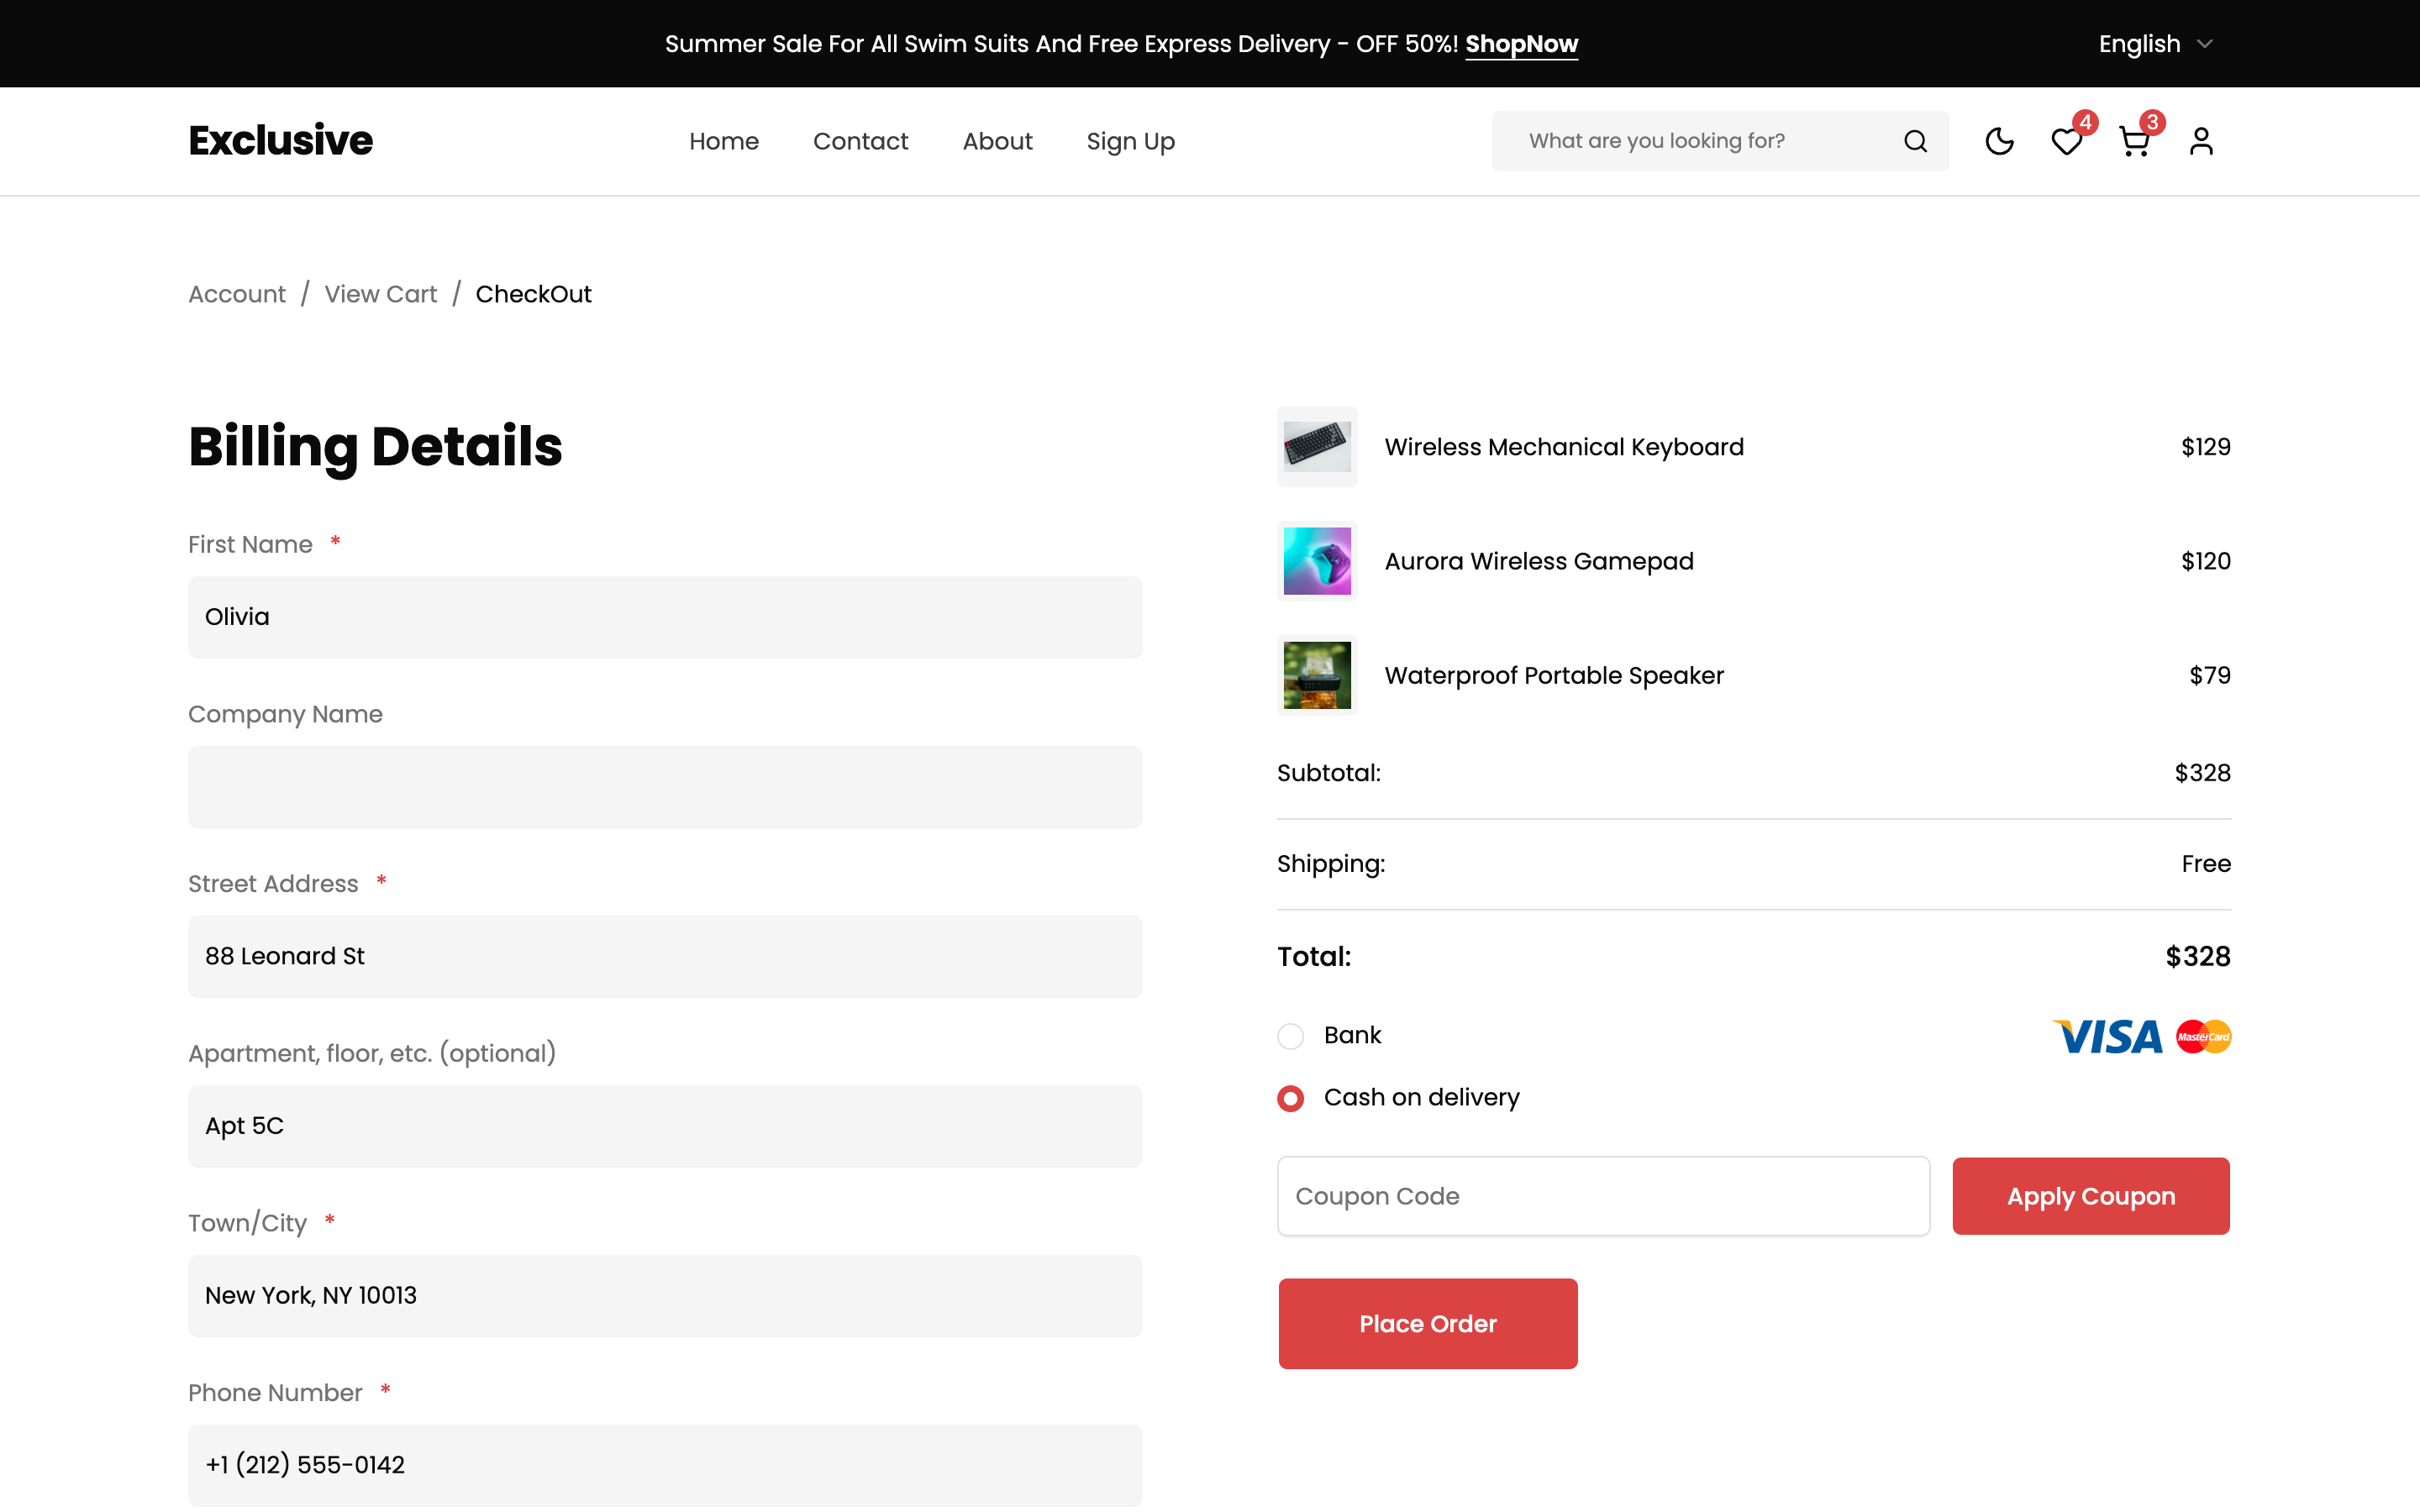Viewport: 2420px width, 1512px height.
Task: Toggle dark mode with the moon icon
Action: (x=1999, y=141)
